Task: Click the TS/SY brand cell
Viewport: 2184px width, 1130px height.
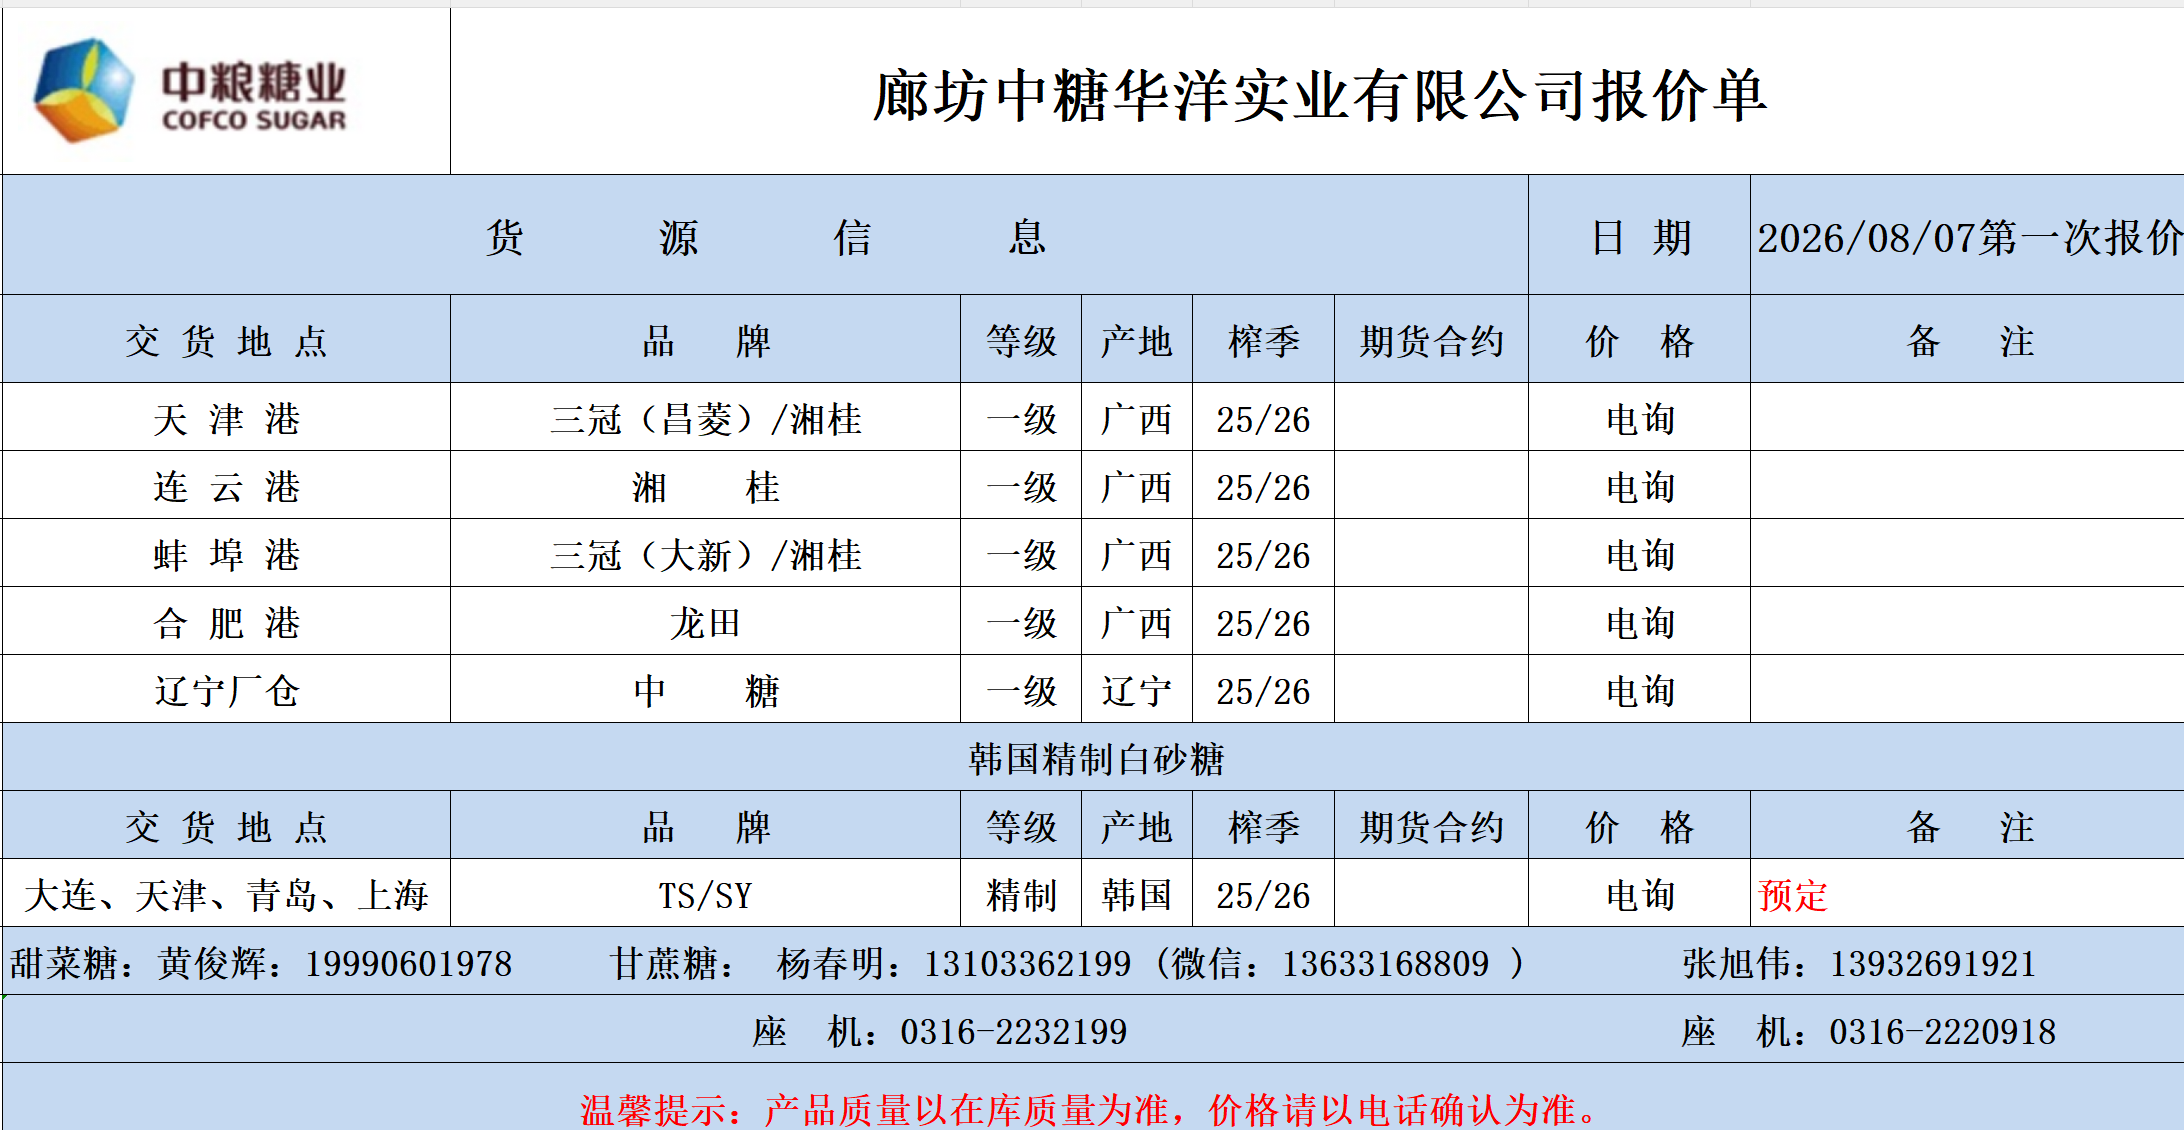Action: coord(705,894)
